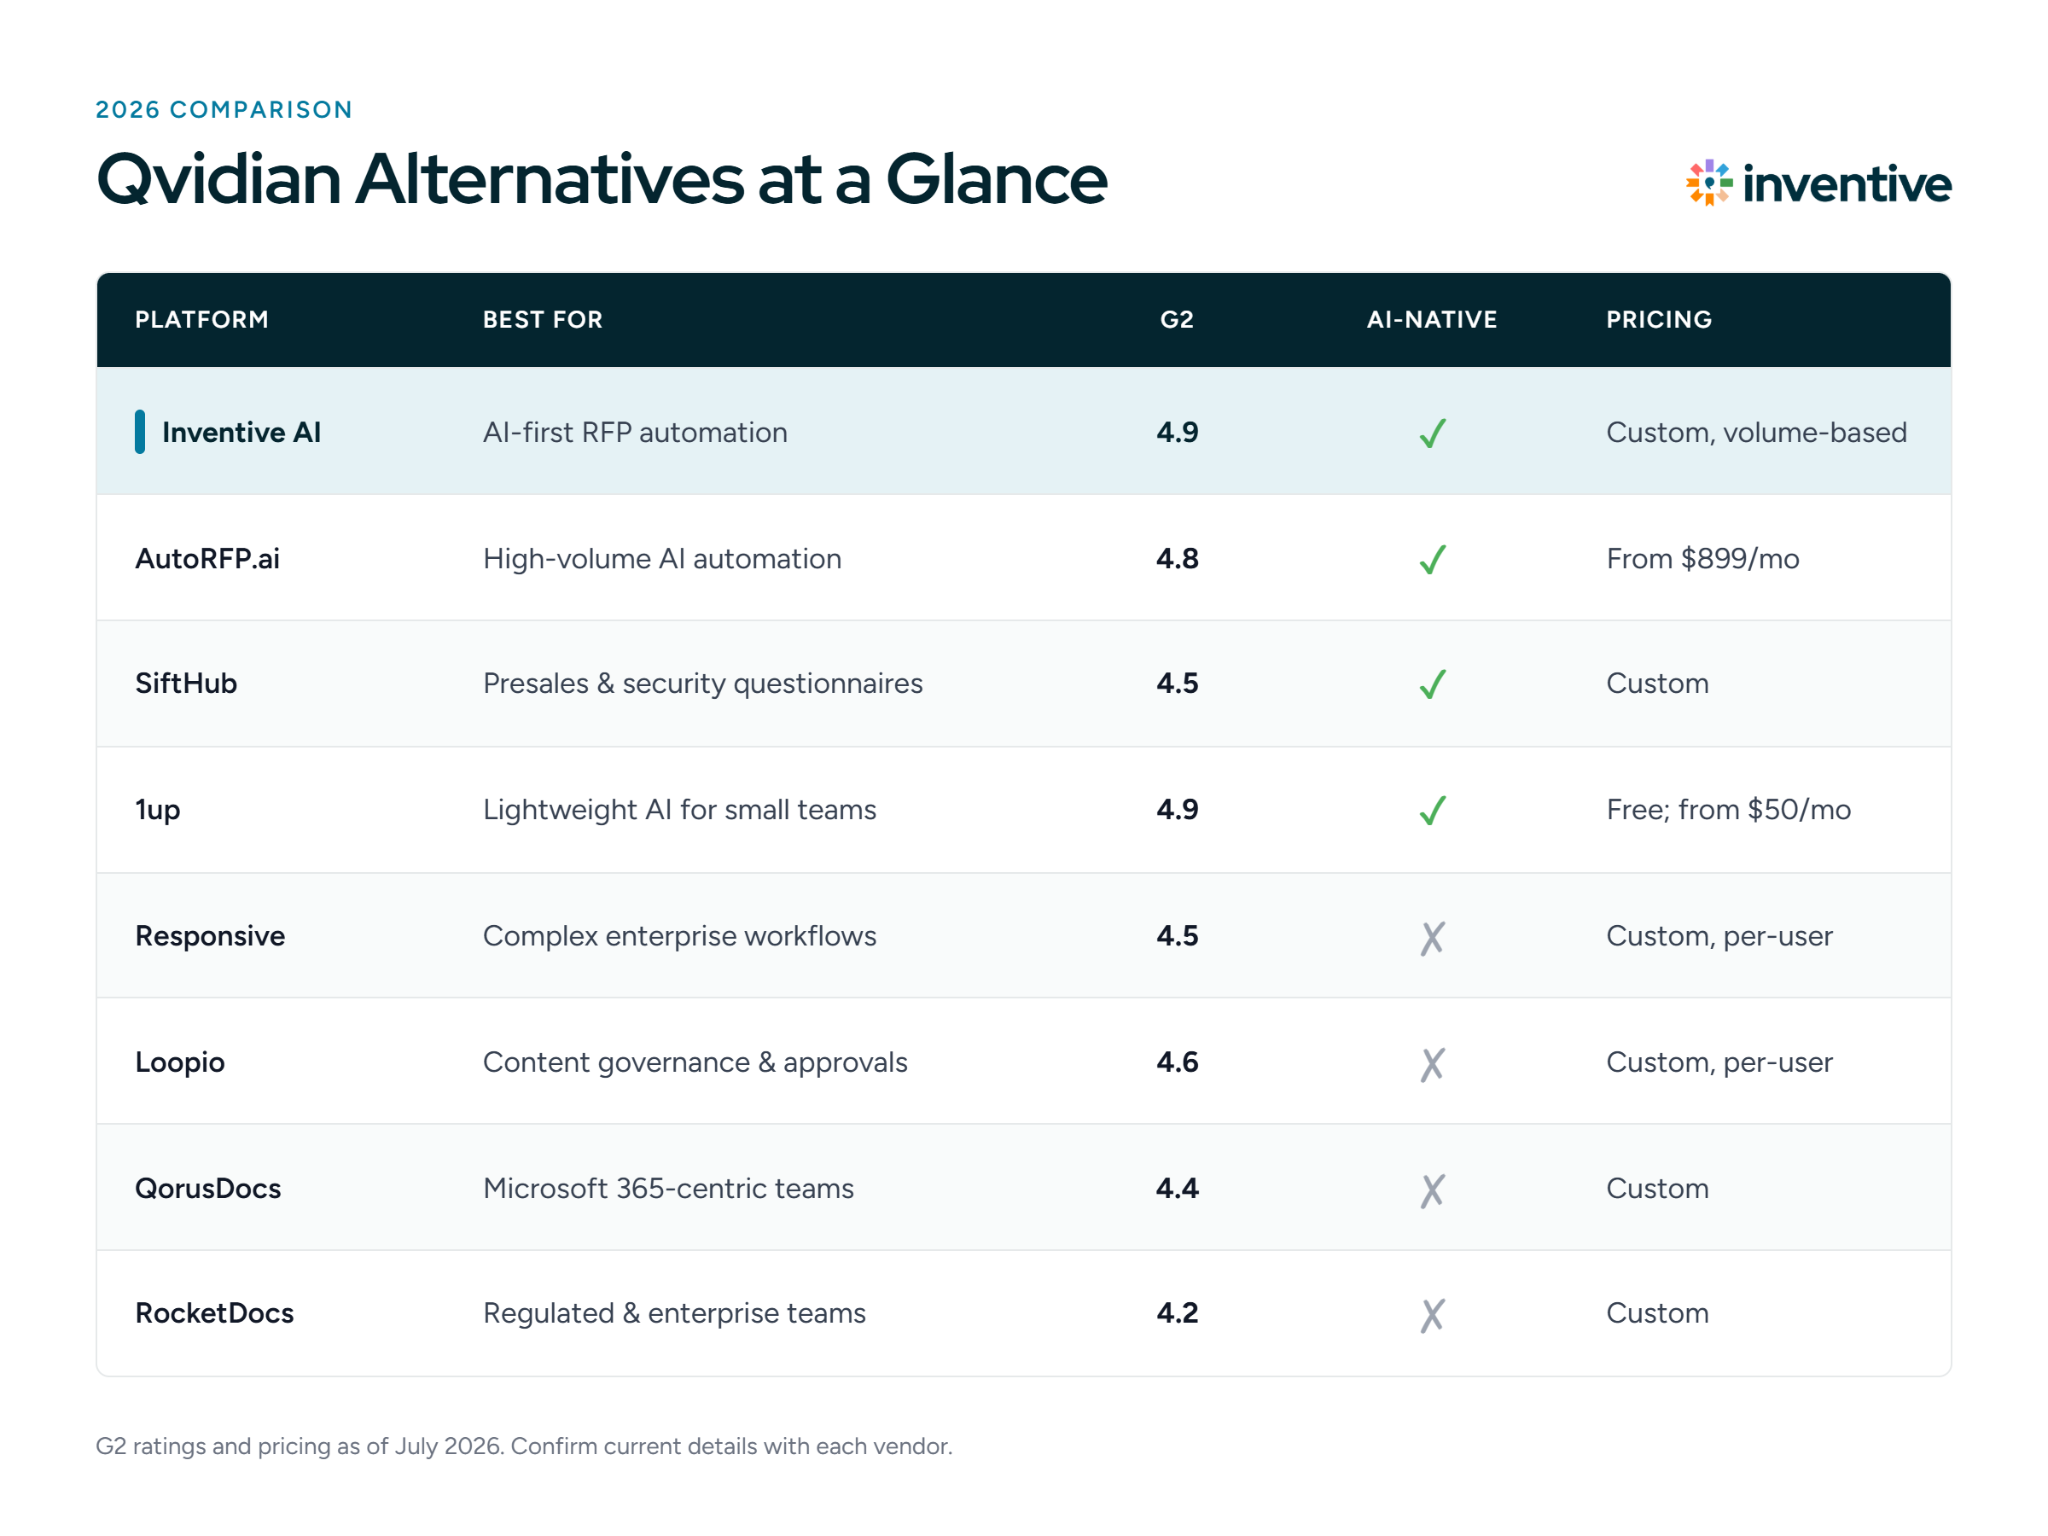Select the PLATFORM column header

click(202, 320)
